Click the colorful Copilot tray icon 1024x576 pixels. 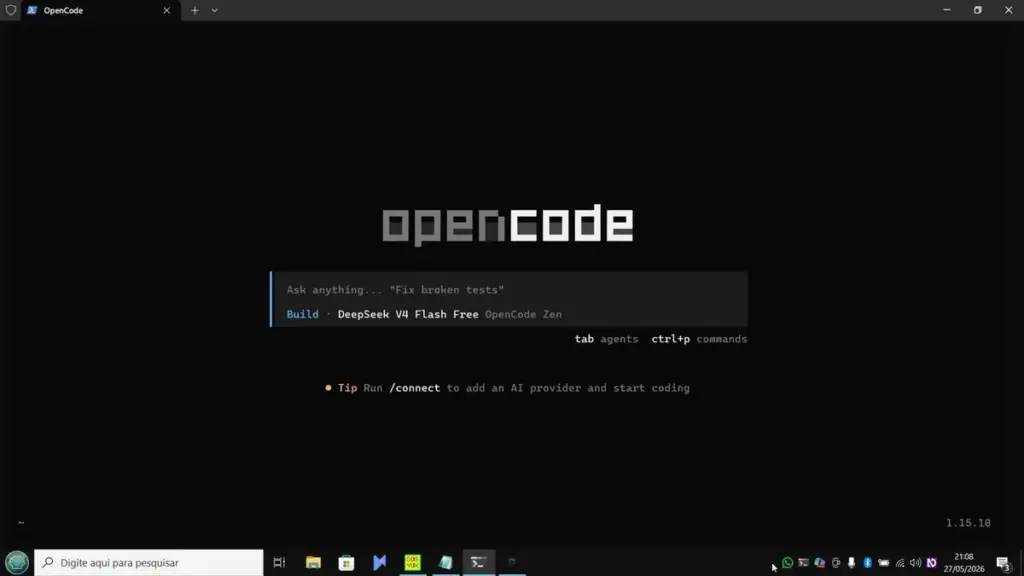(x=820, y=562)
